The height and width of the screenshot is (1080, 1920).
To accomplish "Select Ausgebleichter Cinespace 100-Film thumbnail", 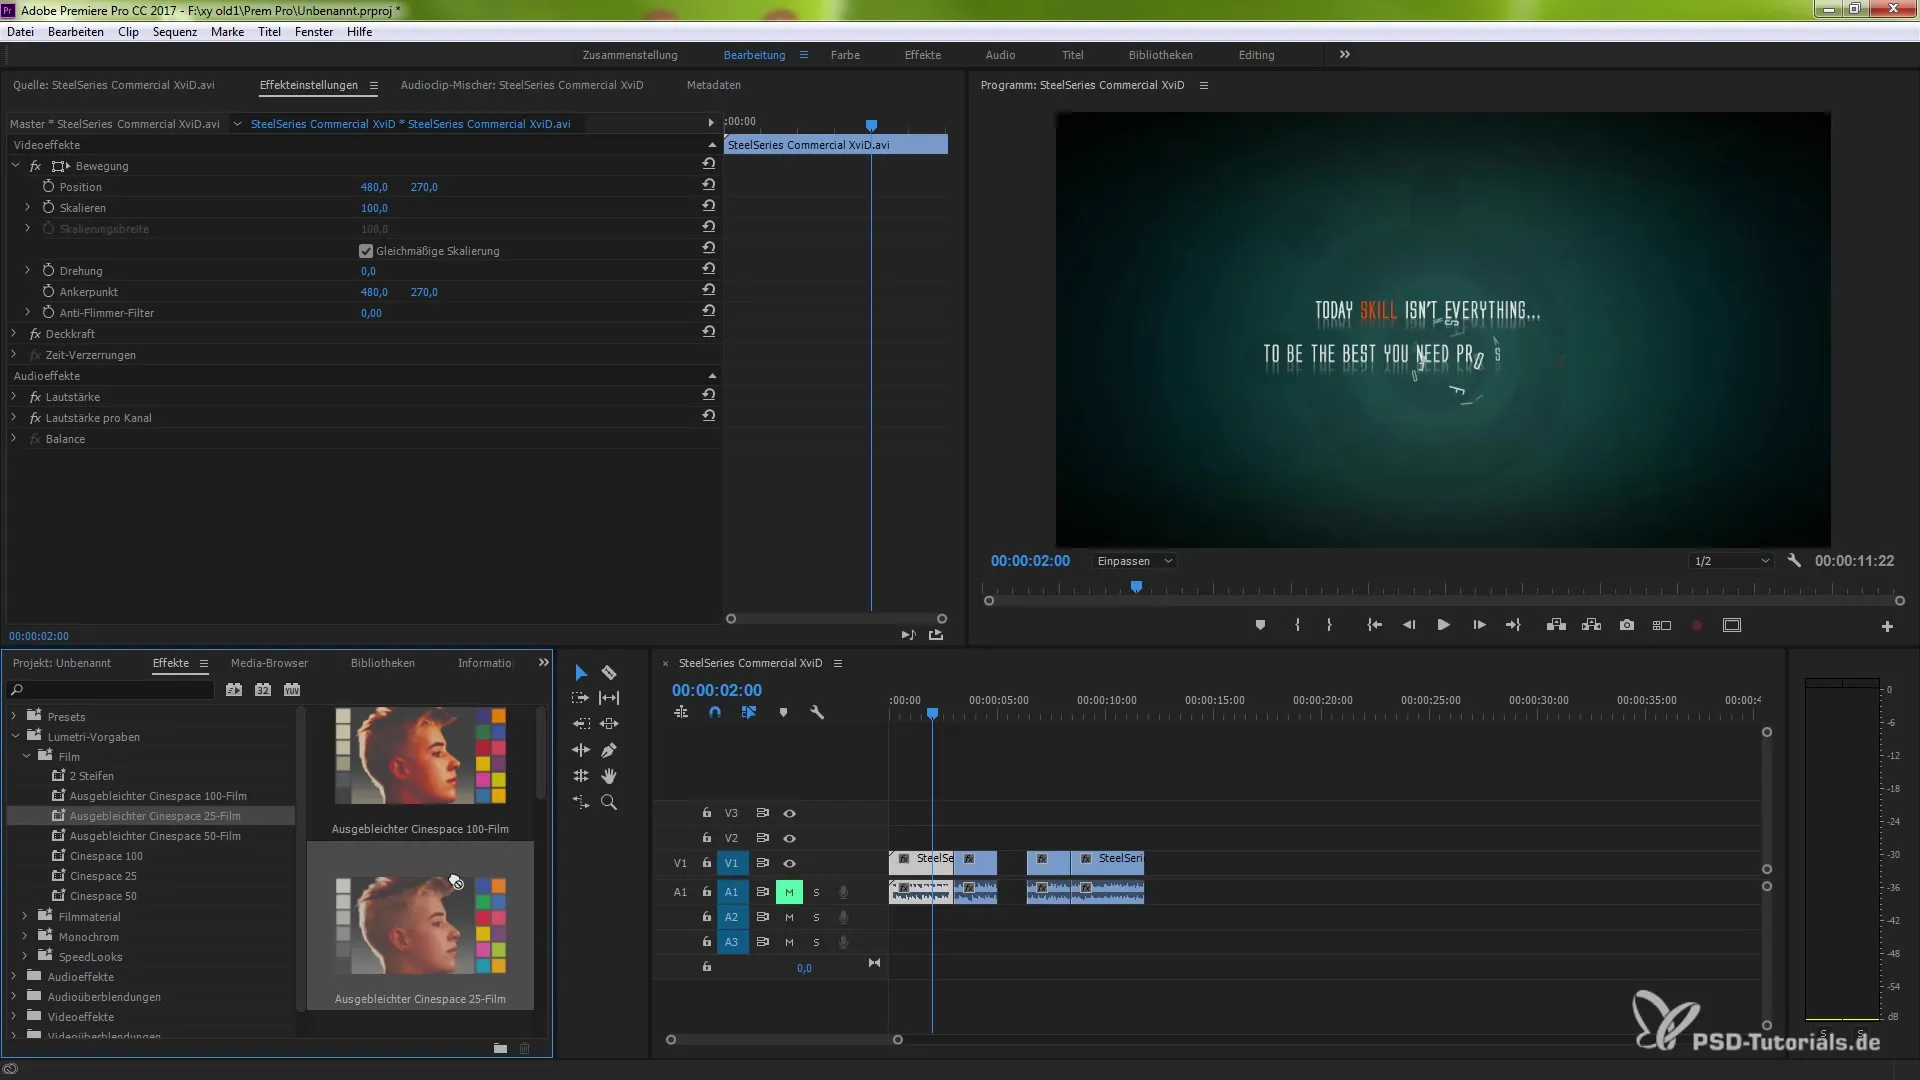I will (x=420, y=756).
